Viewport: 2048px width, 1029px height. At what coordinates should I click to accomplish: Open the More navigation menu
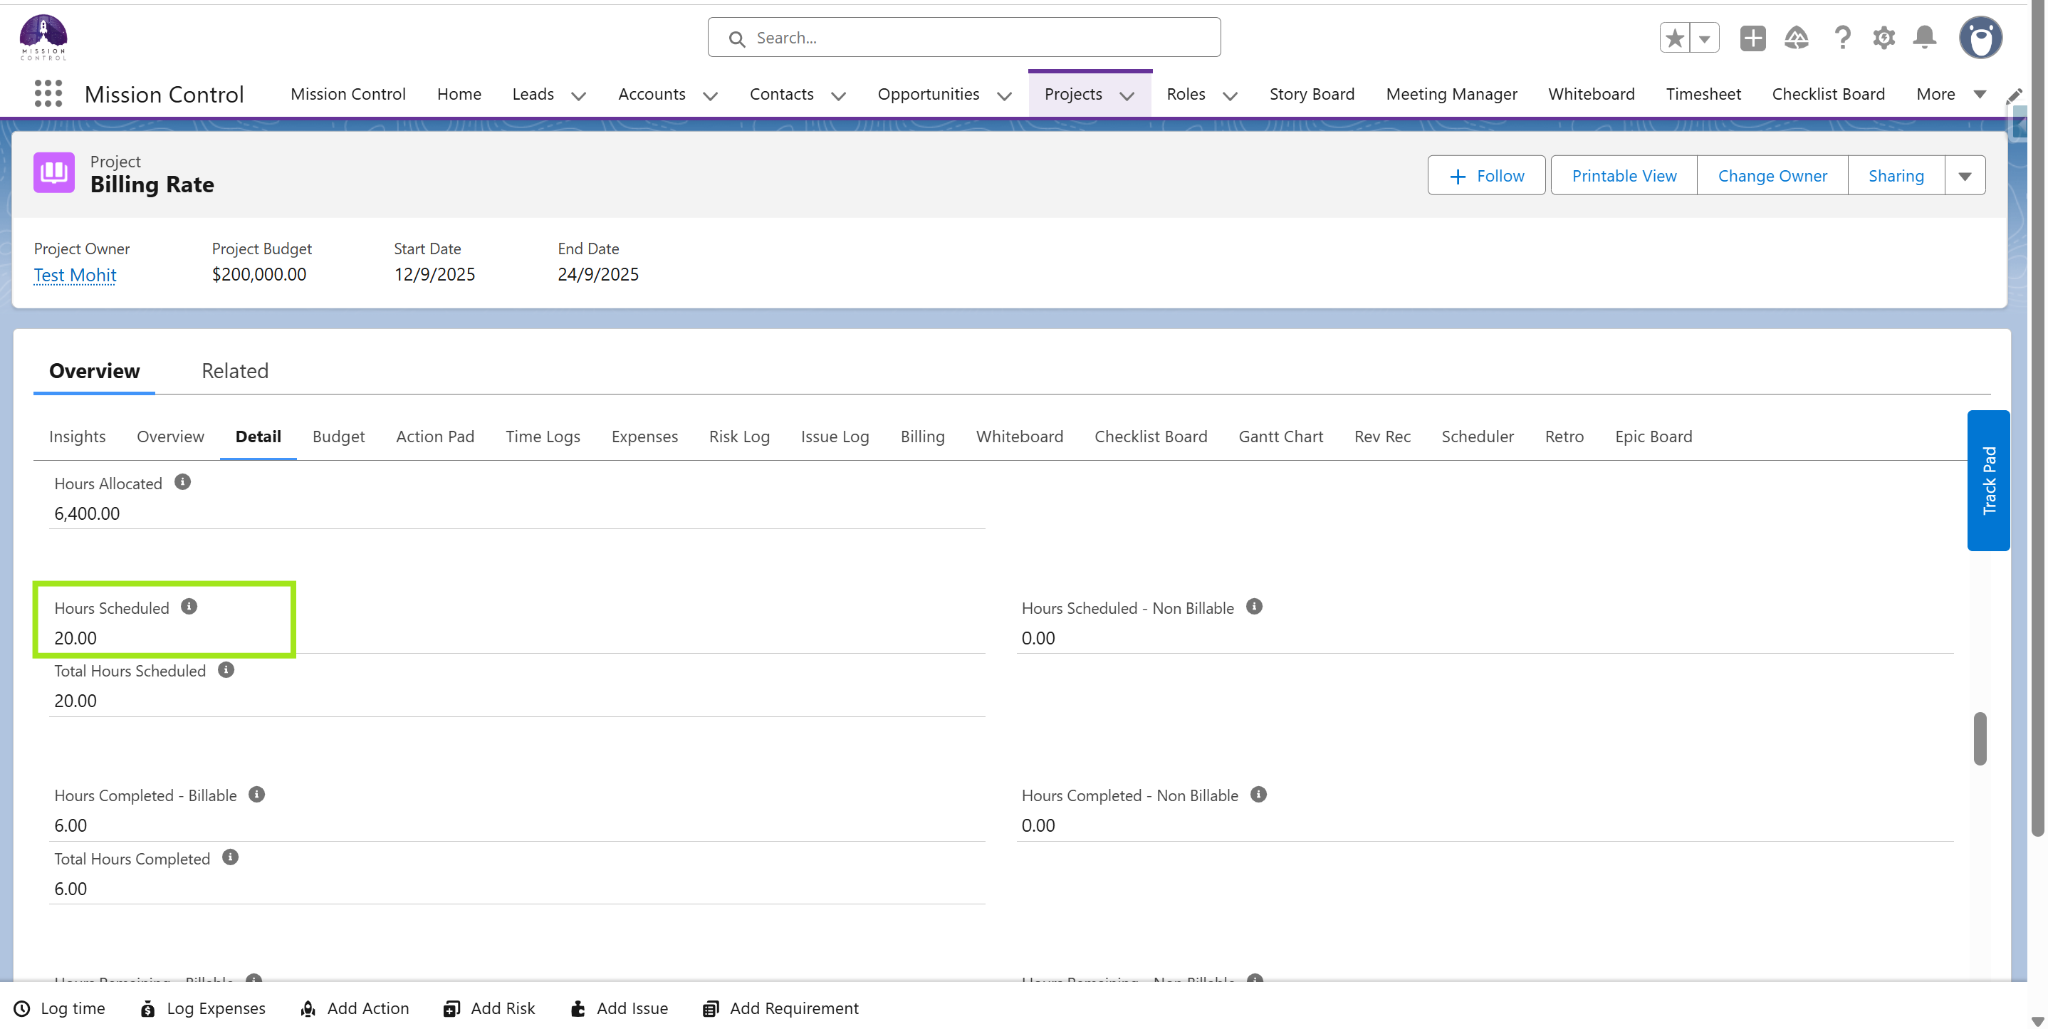(x=1950, y=94)
